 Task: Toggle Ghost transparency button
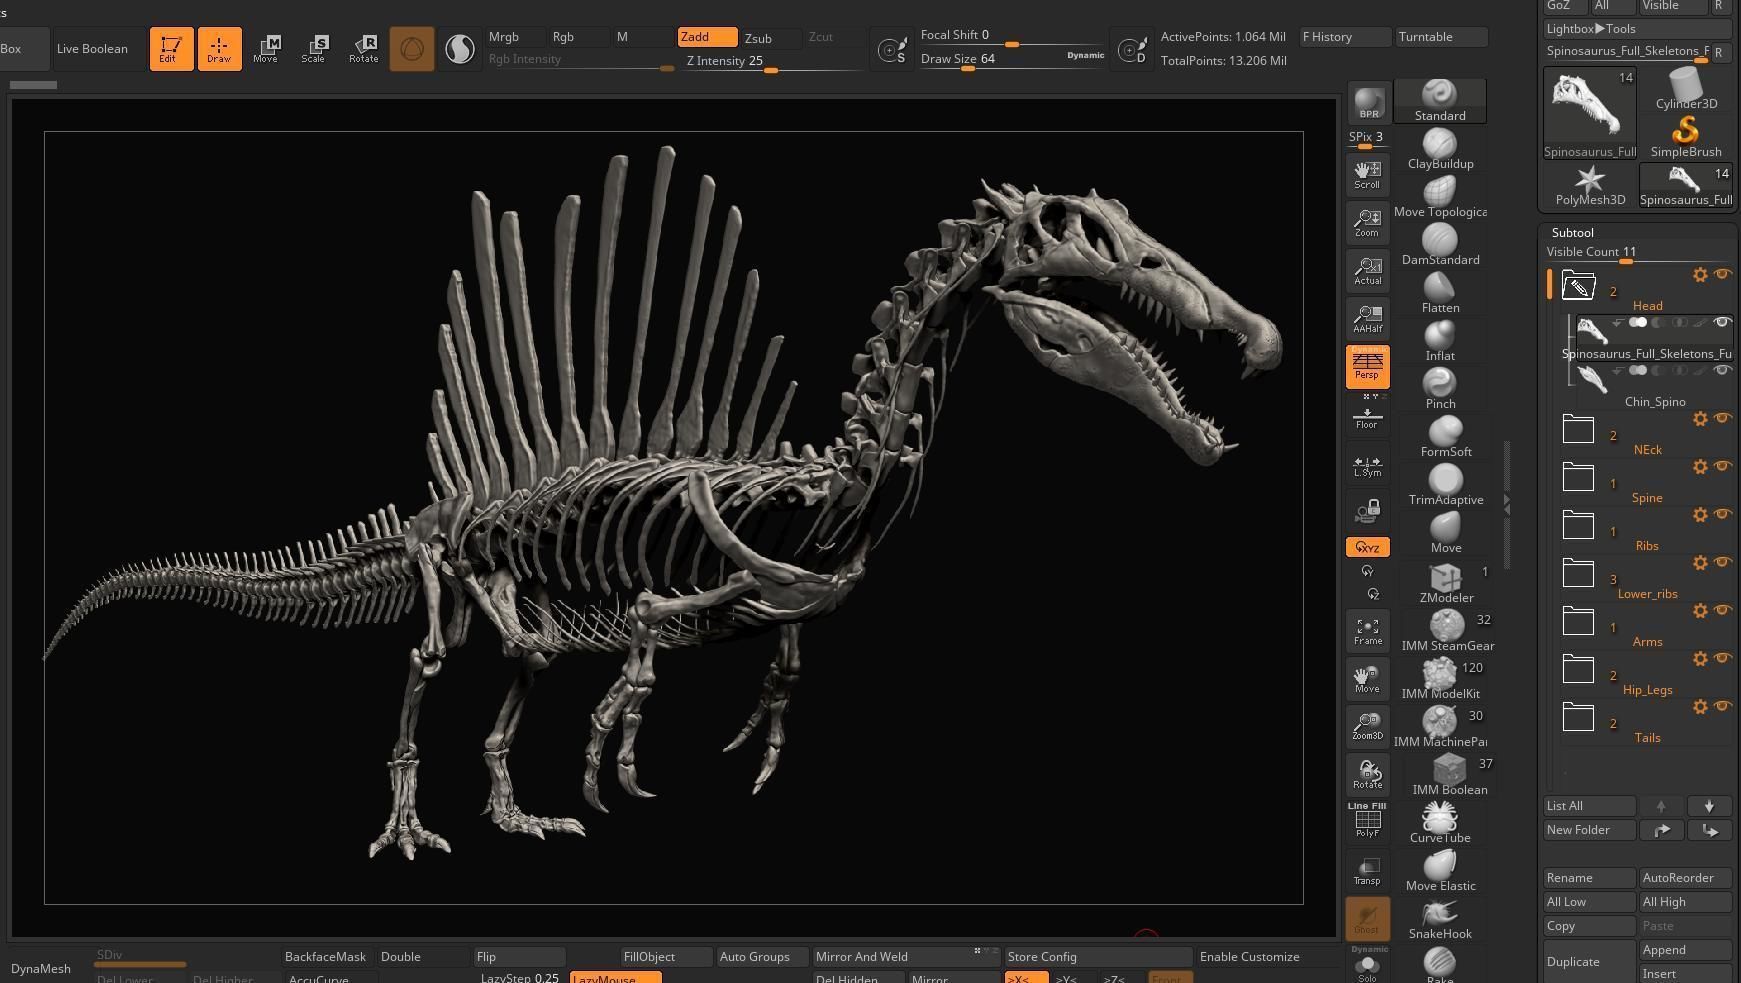coord(1367,918)
